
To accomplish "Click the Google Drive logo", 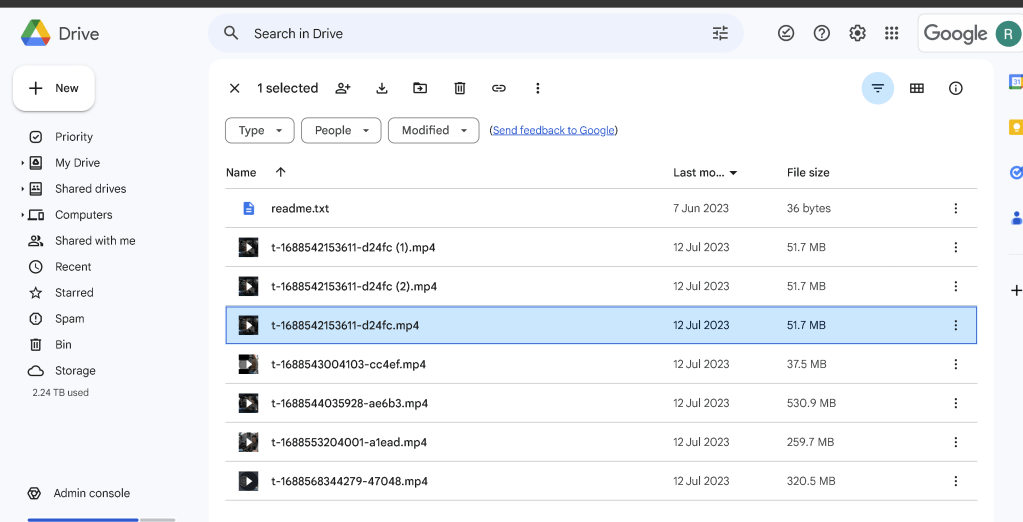I will [x=35, y=33].
